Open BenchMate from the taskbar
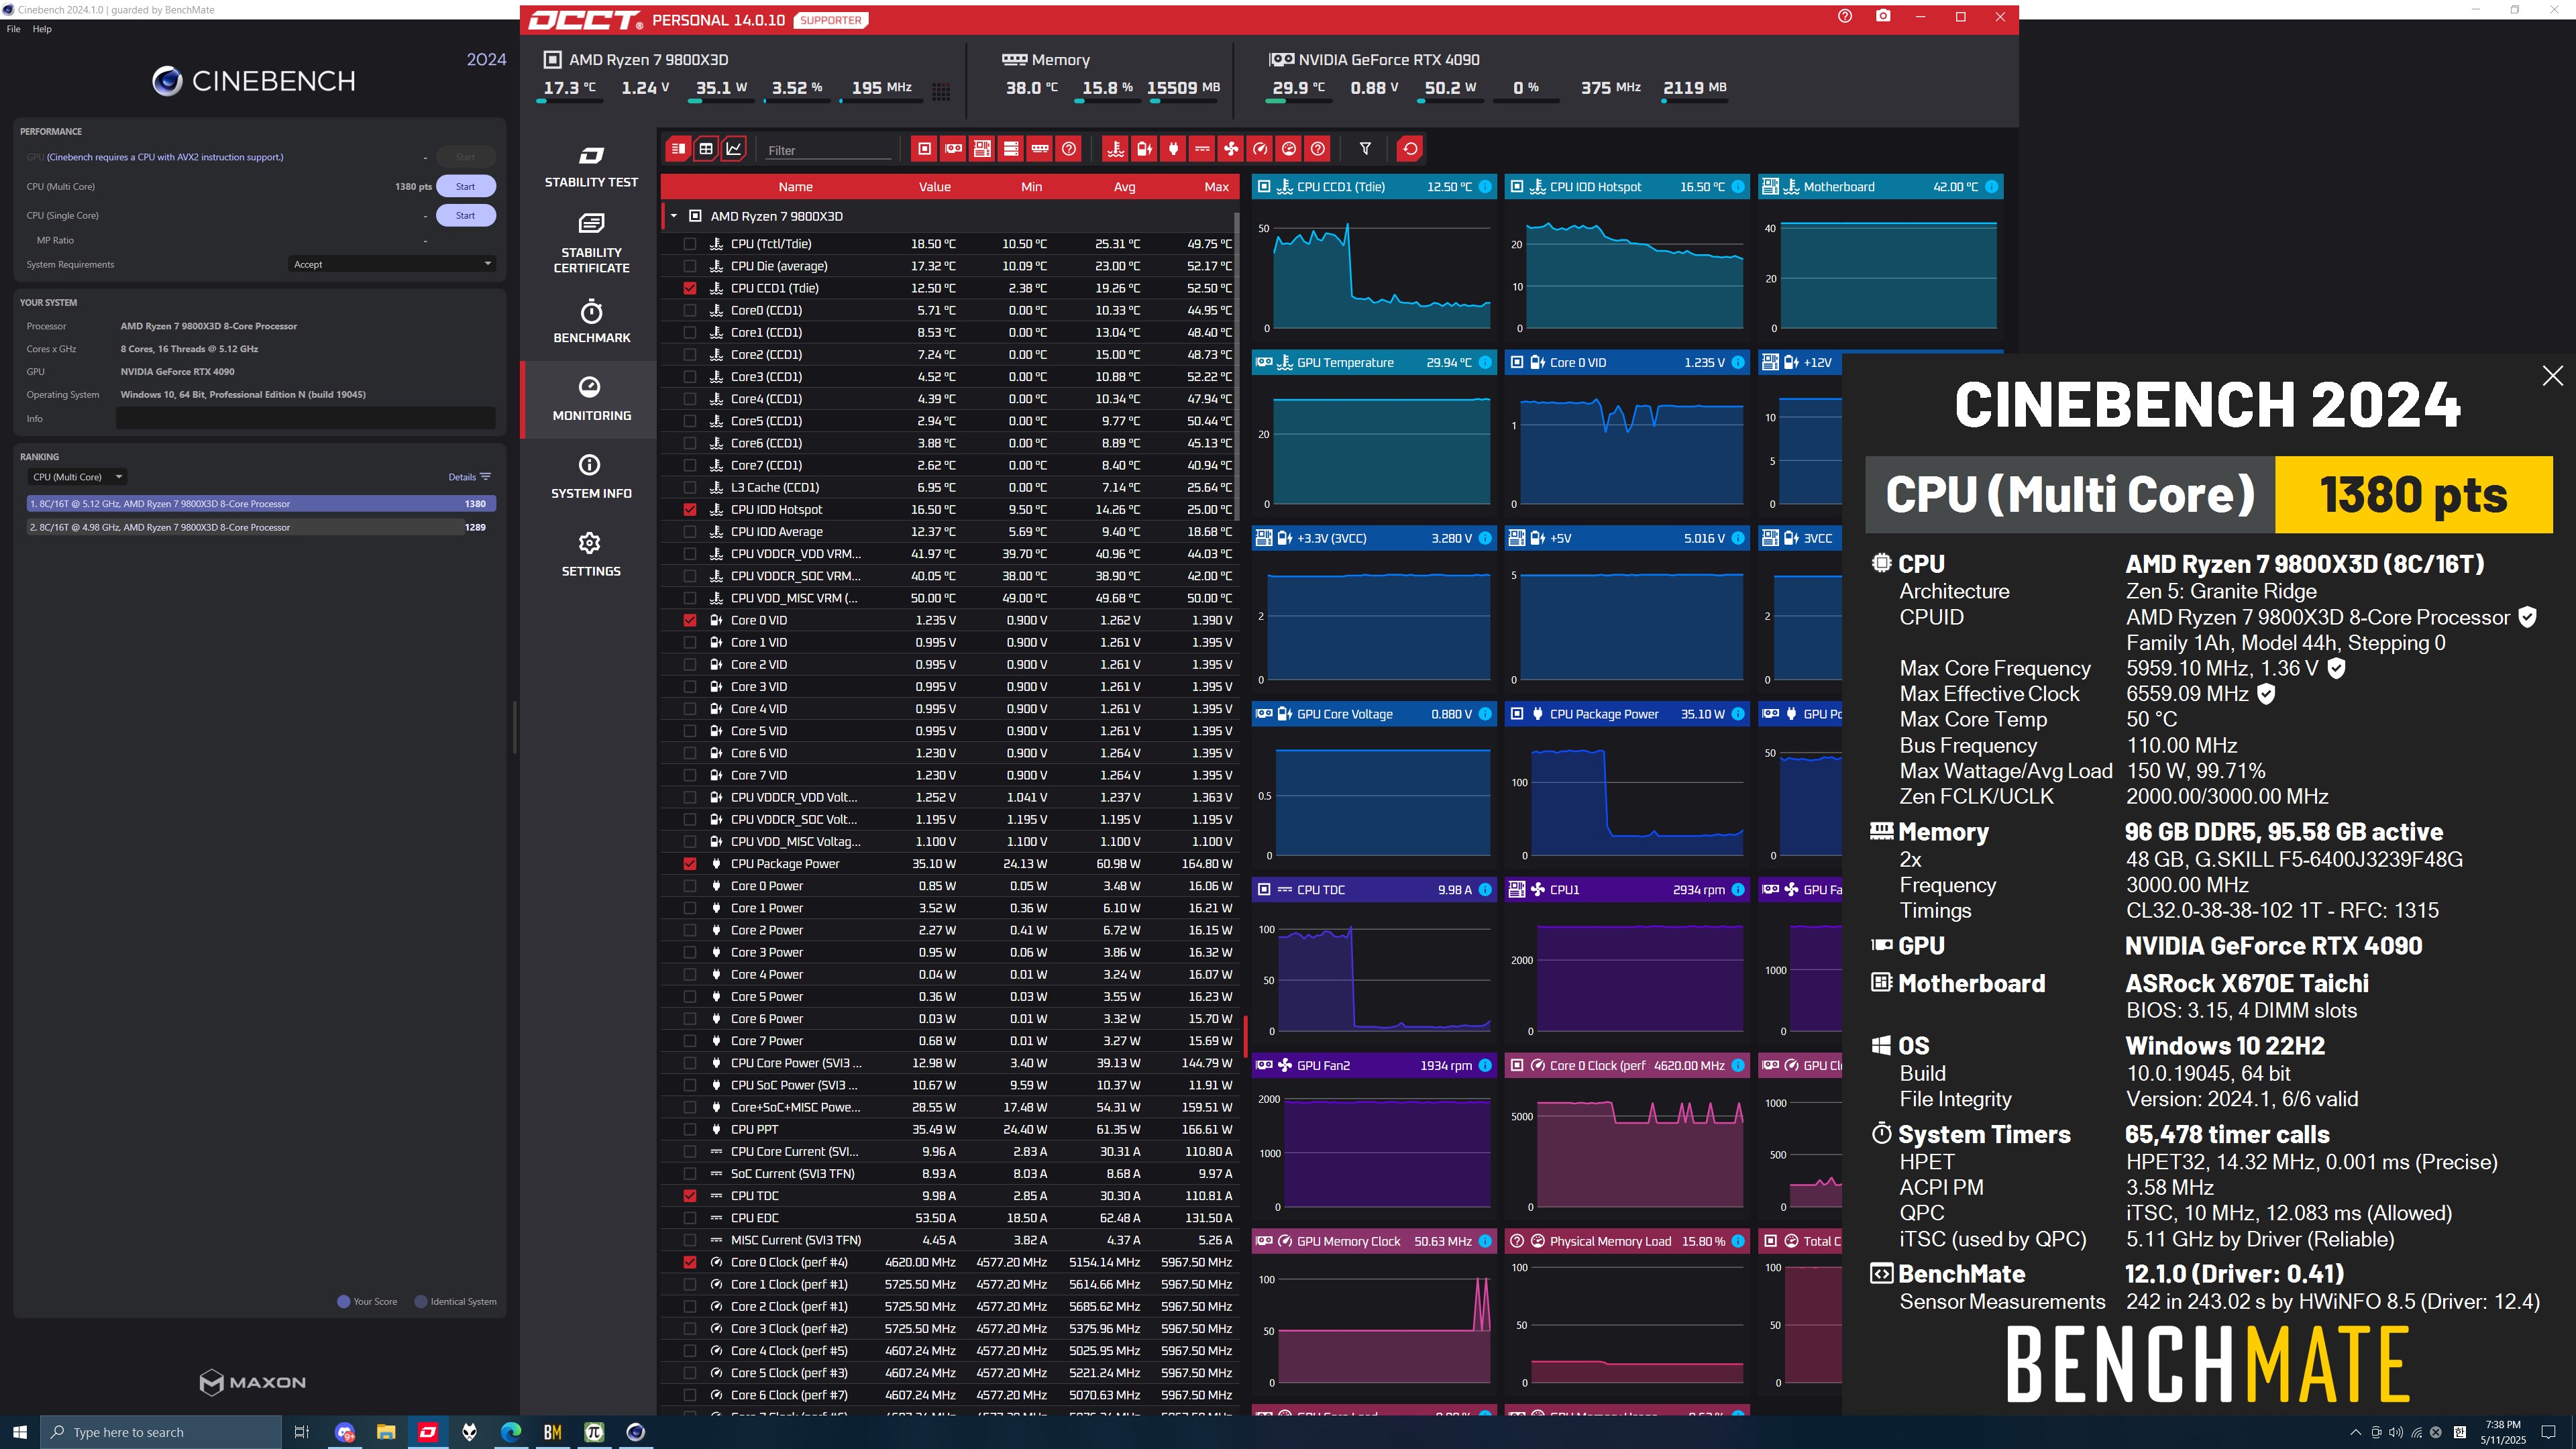 point(552,1432)
